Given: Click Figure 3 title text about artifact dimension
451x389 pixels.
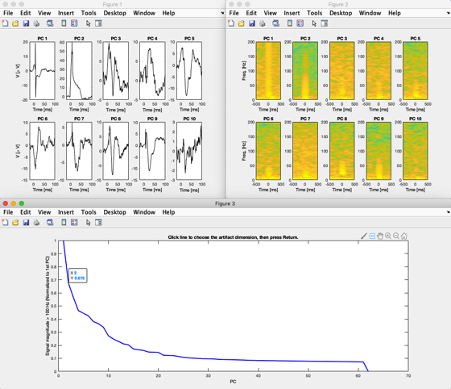Looking at the screenshot, I should (x=233, y=237).
